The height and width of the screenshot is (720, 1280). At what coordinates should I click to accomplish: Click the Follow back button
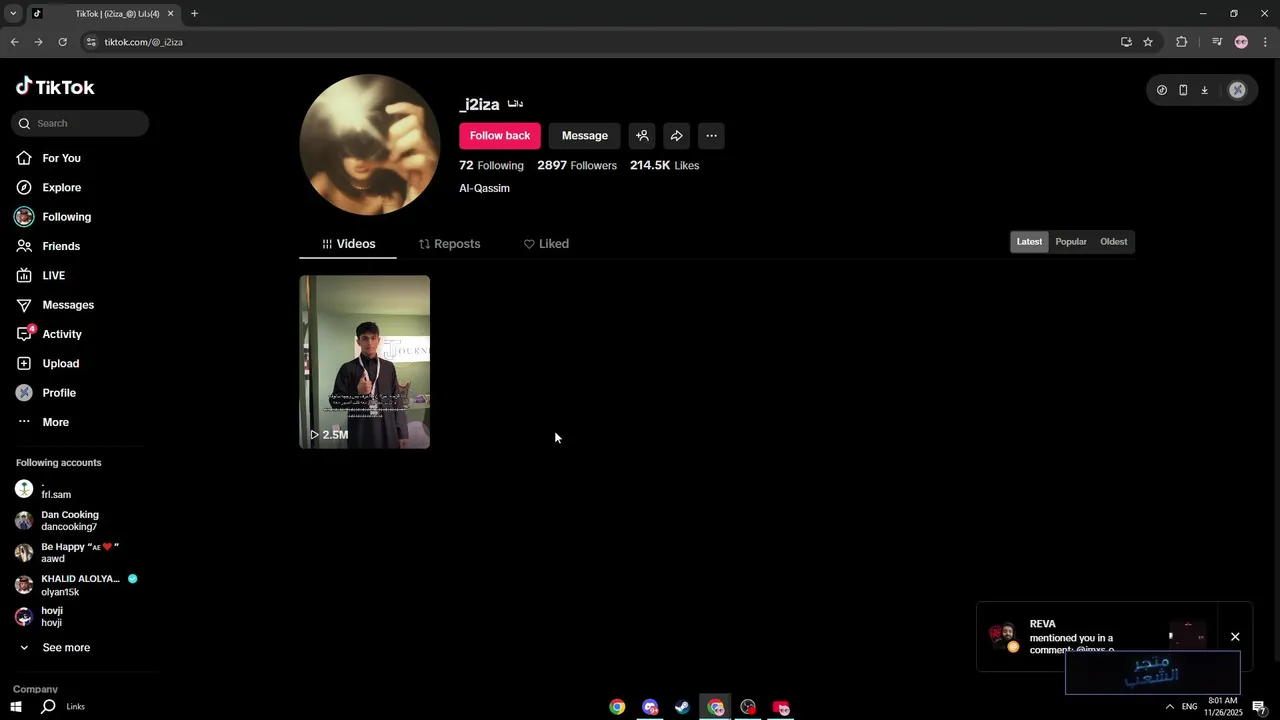click(x=500, y=136)
